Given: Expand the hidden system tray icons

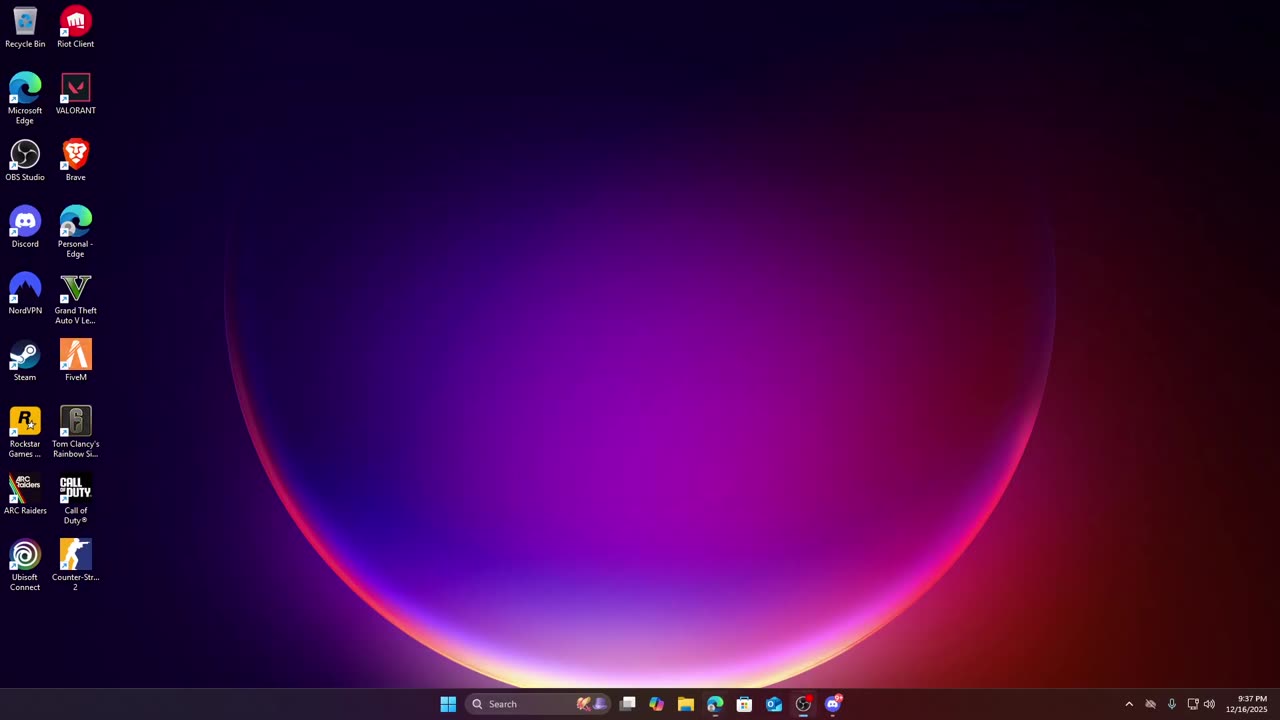Looking at the screenshot, I should coord(1129,704).
